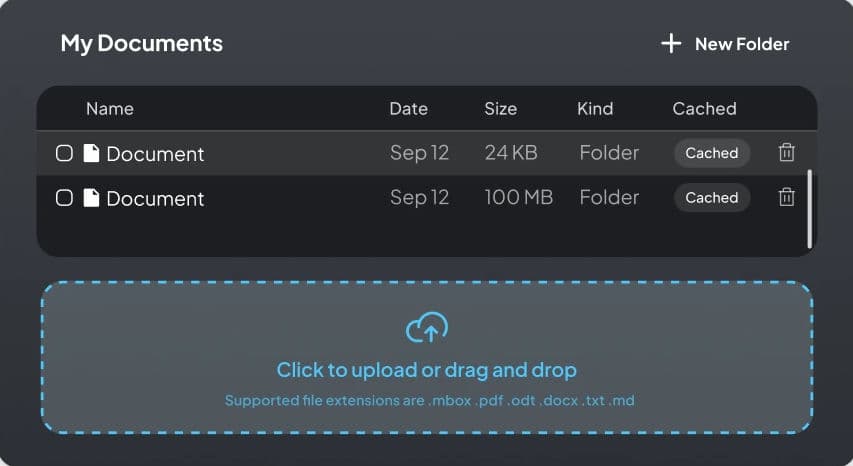Select the checkbox for the 24 KB document
Screen dimensions: 853x466
(x=64, y=153)
